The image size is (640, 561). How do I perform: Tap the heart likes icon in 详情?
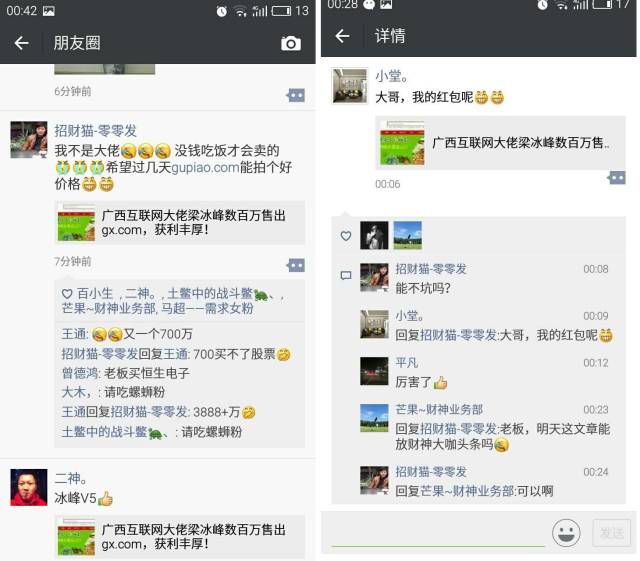tap(346, 236)
